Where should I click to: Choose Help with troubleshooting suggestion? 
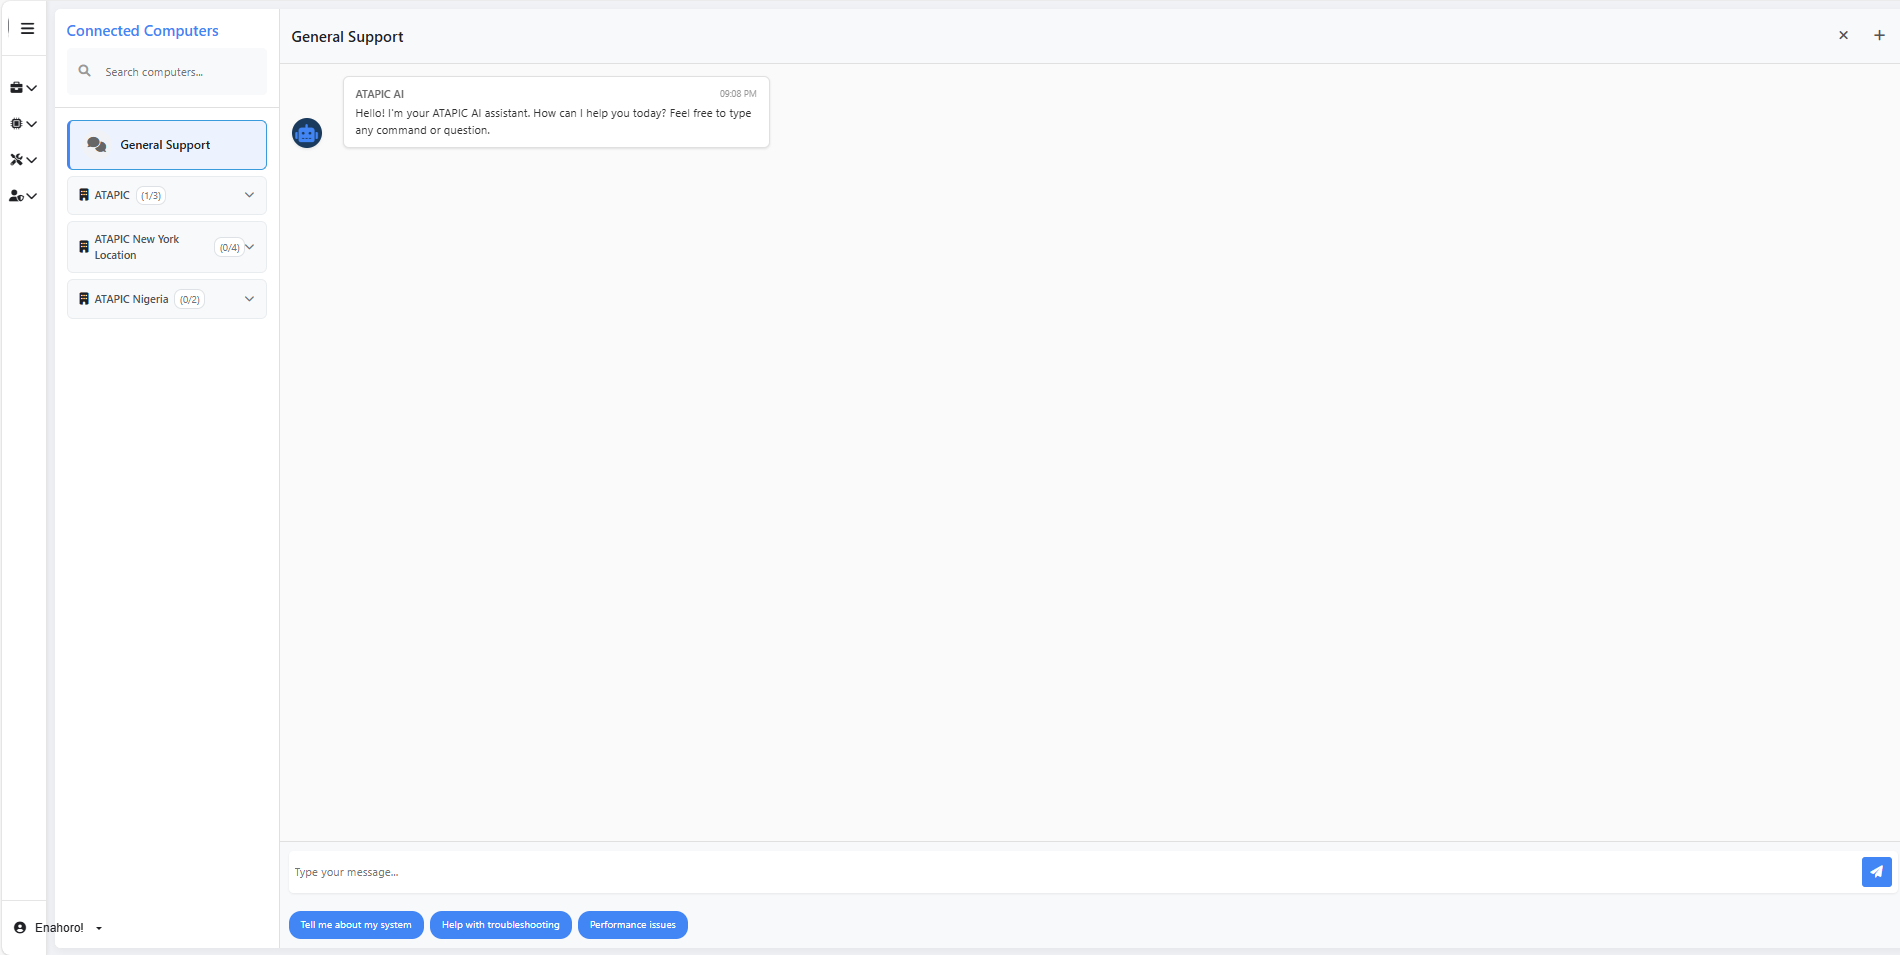(x=501, y=925)
